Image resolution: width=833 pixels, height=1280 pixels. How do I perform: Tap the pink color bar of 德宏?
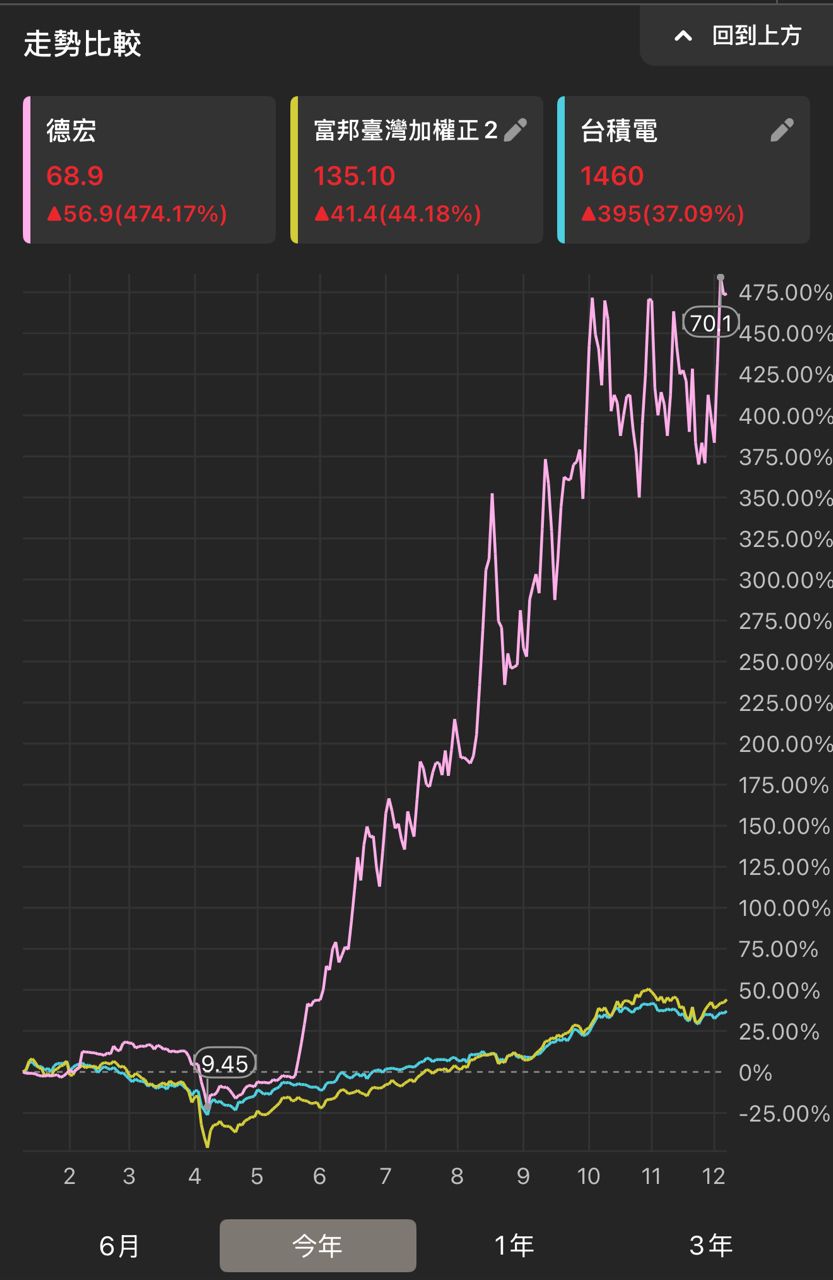pyautogui.click(x=27, y=170)
